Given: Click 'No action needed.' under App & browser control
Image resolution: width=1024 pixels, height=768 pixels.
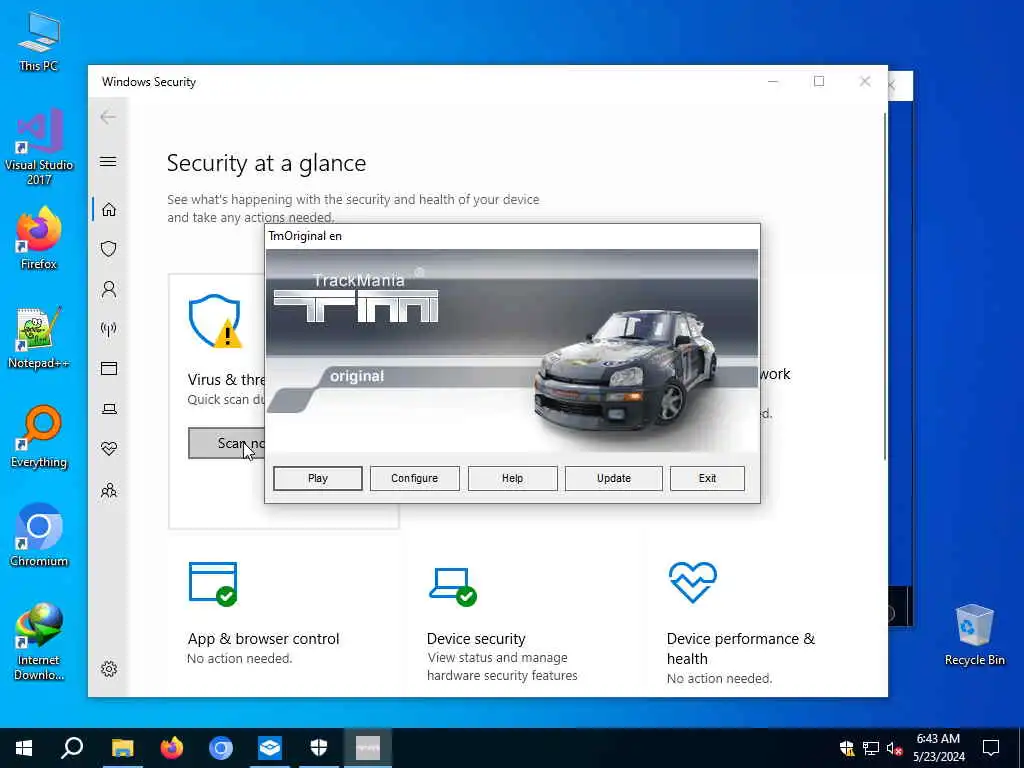Looking at the screenshot, I should pos(239,659).
